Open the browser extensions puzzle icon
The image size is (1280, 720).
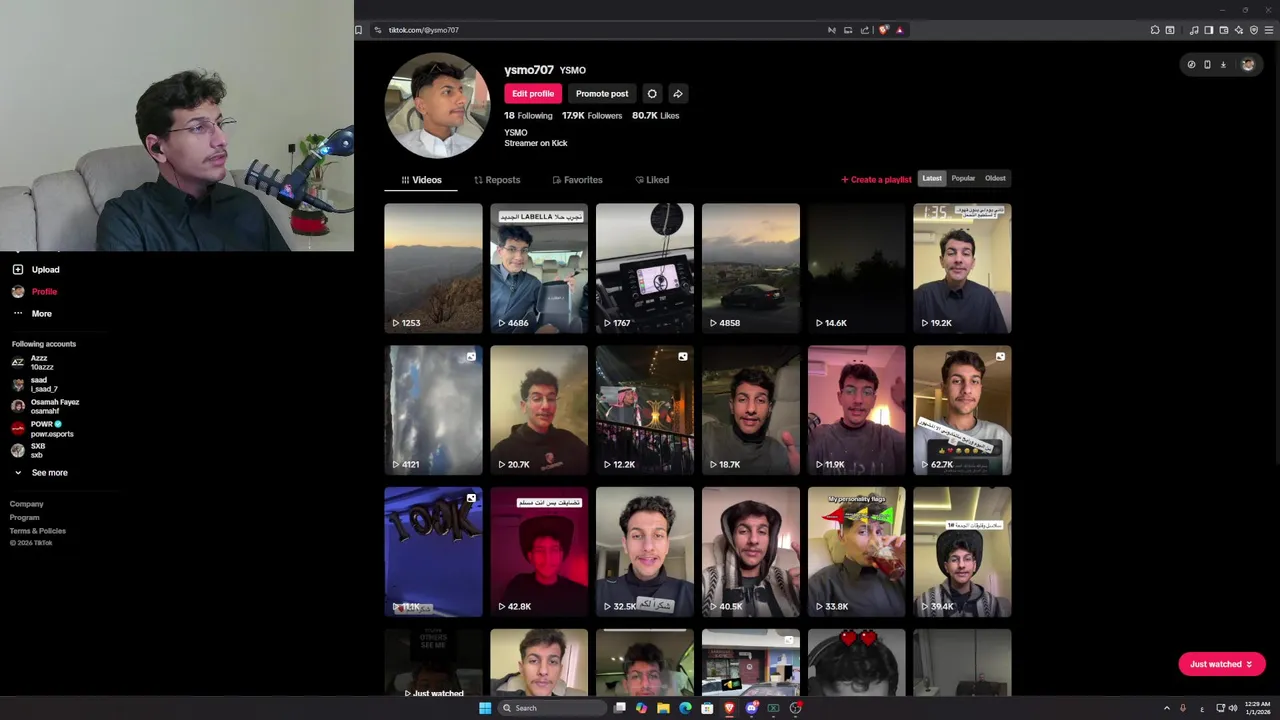tap(1155, 30)
